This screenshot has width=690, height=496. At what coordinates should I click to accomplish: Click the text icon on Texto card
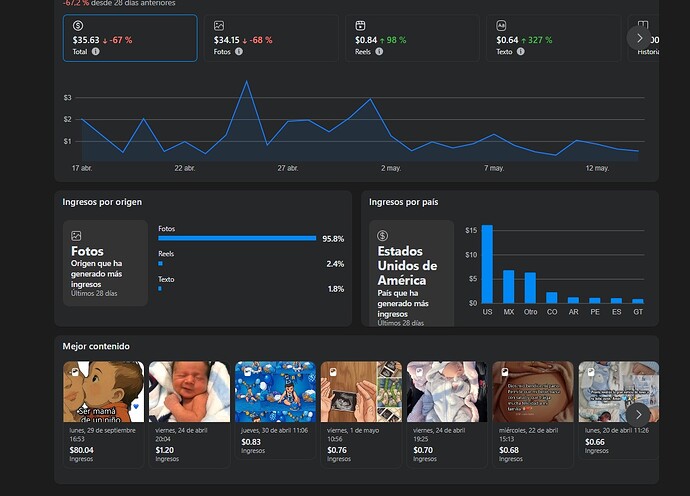(501, 26)
